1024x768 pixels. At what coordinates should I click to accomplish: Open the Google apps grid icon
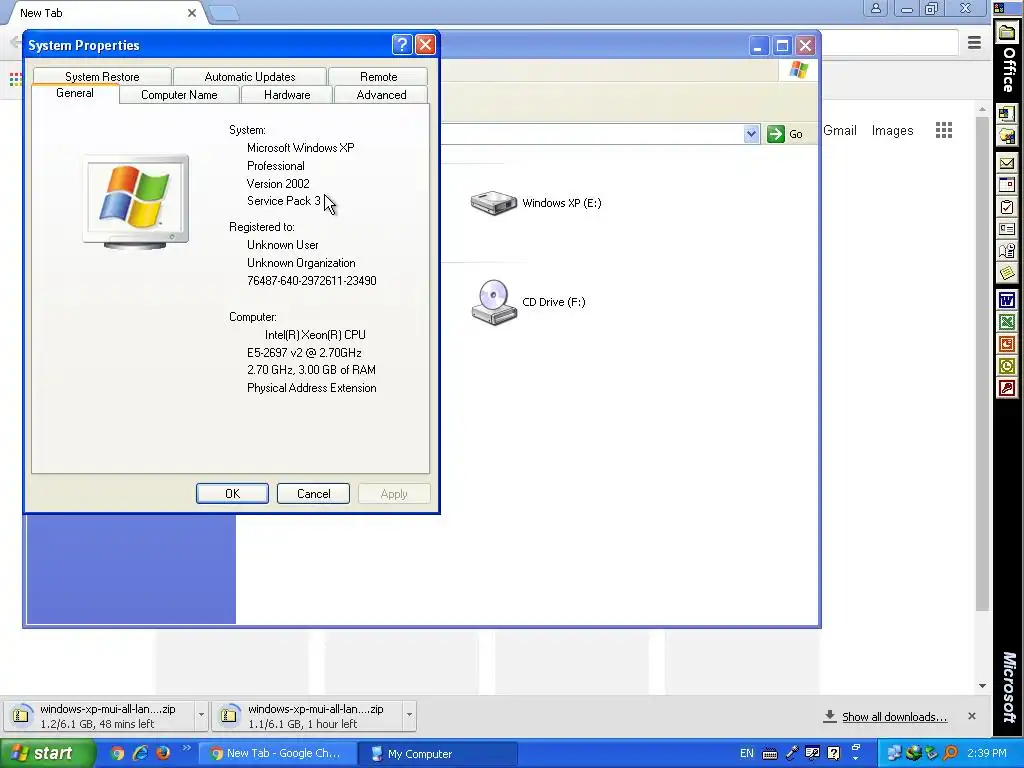[x=944, y=130]
